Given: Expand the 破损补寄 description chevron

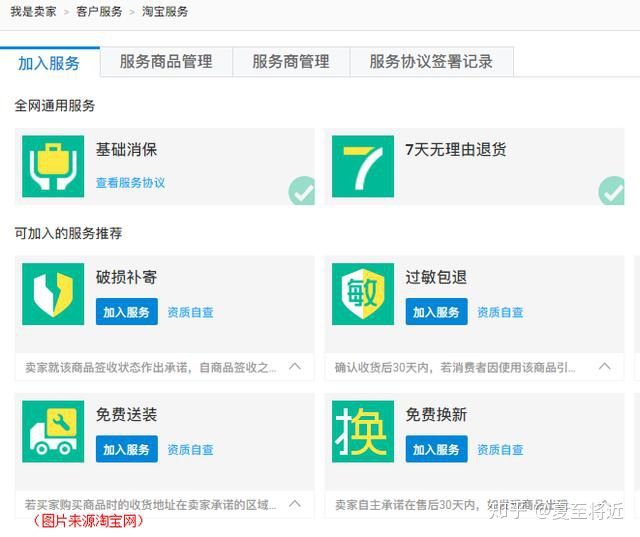Looking at the screenshot, I should click(295, 367).
